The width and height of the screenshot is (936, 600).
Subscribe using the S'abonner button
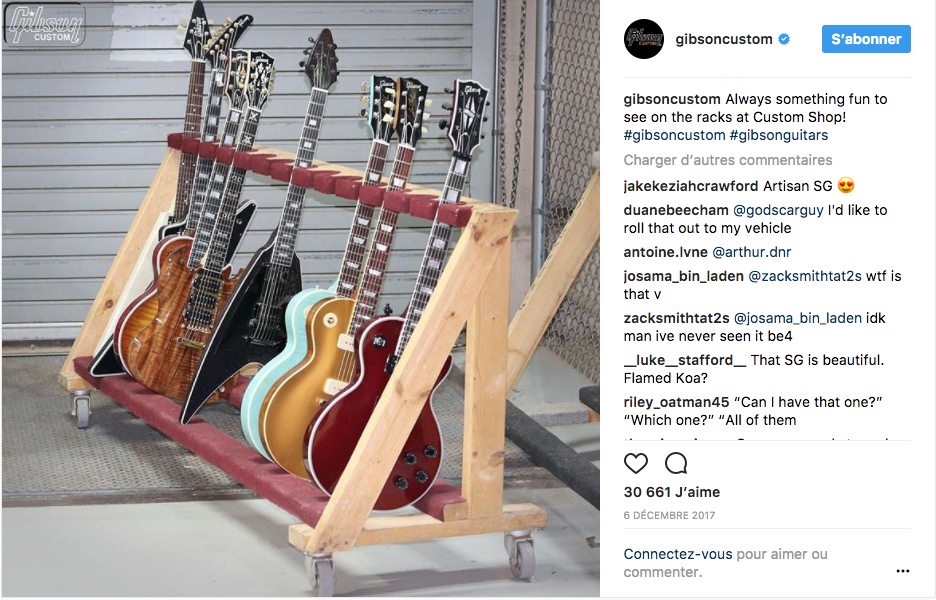[866, 39]
